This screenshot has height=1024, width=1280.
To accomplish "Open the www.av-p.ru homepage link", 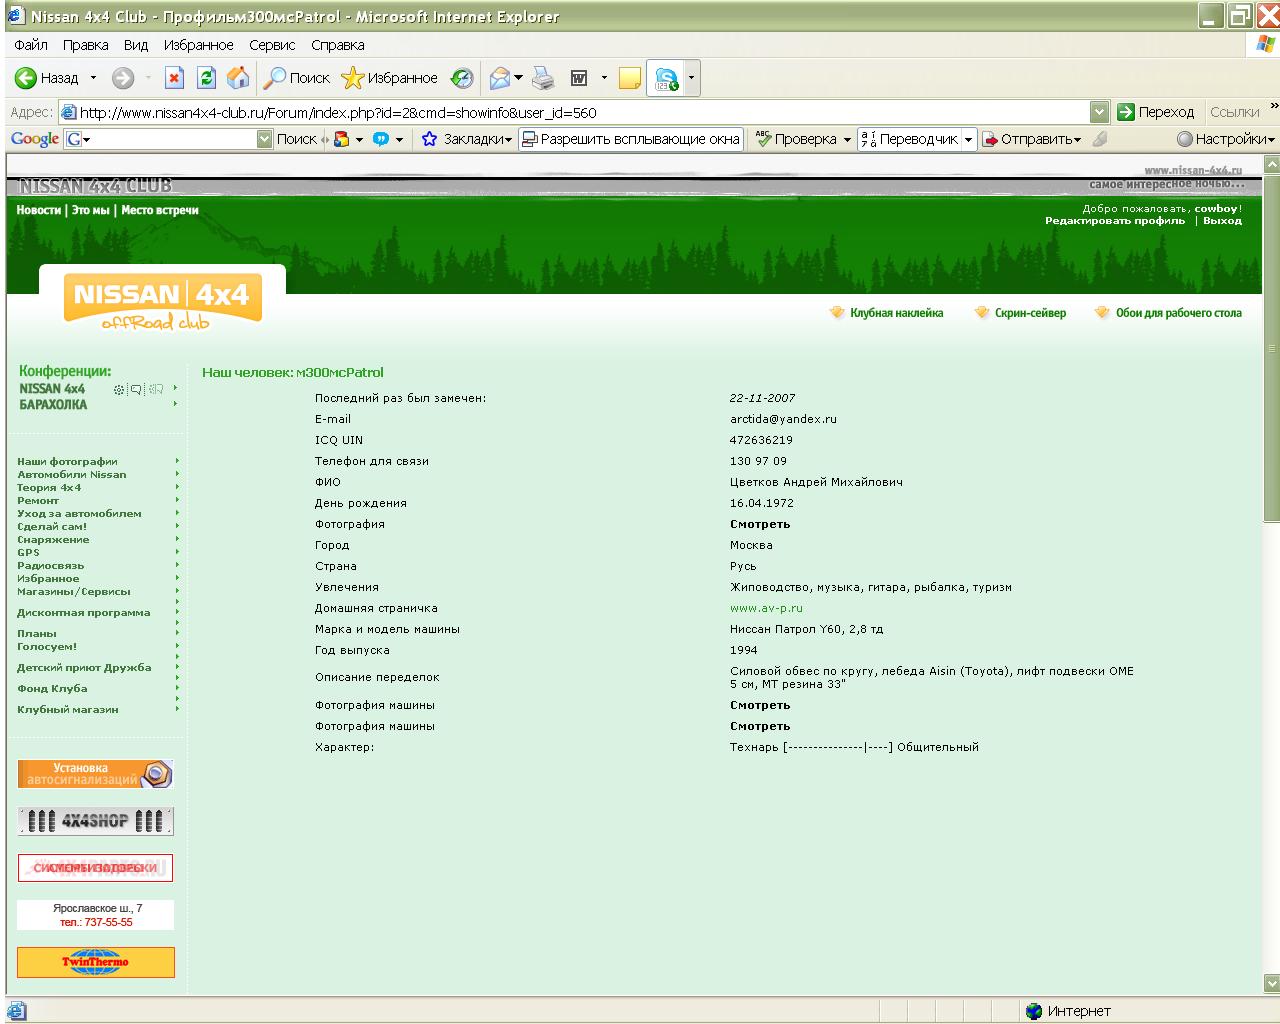I will (x=766, y=608).
